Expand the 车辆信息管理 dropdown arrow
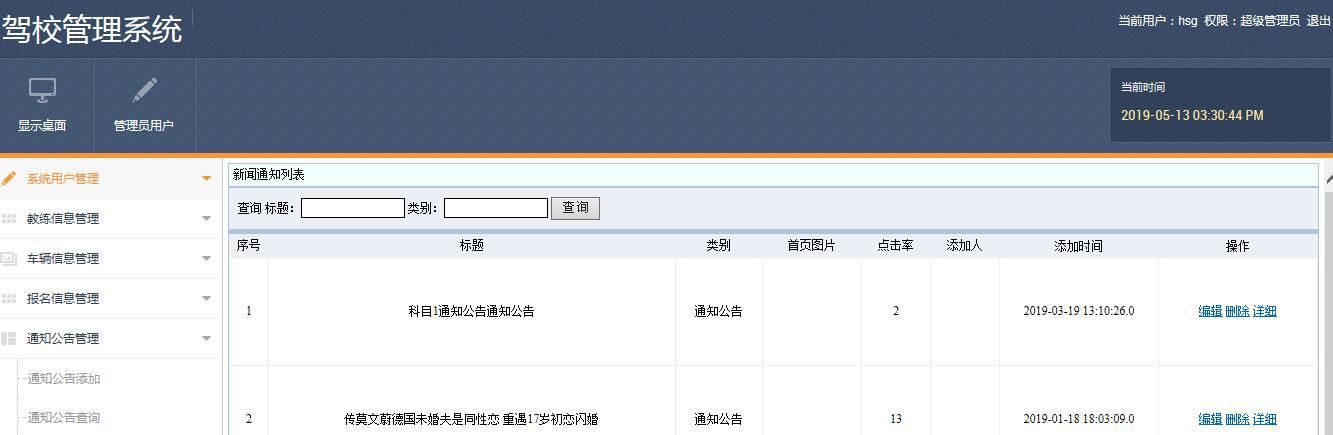 pos(207,259)
